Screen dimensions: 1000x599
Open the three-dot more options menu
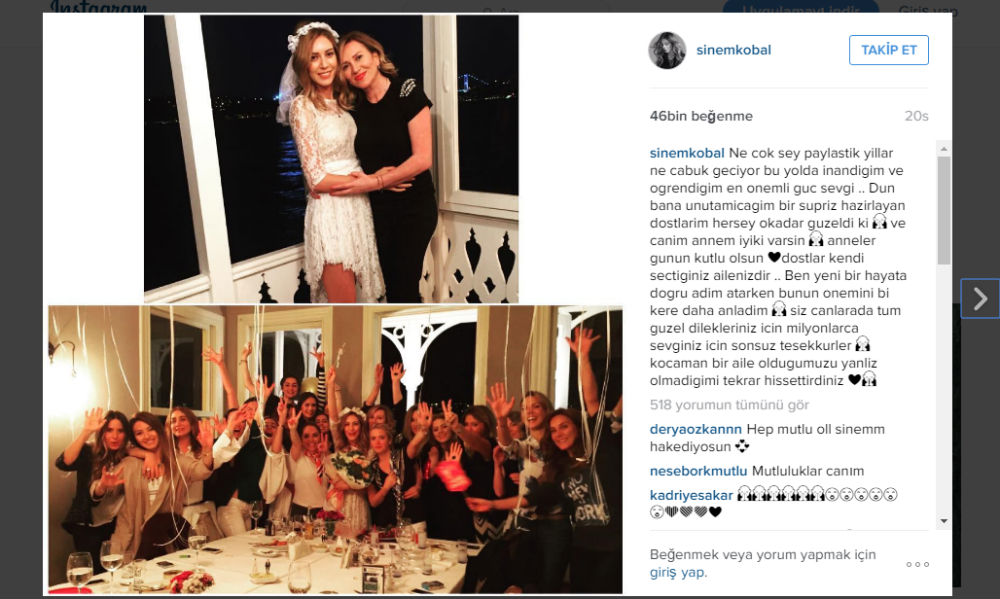click(917, 565)
